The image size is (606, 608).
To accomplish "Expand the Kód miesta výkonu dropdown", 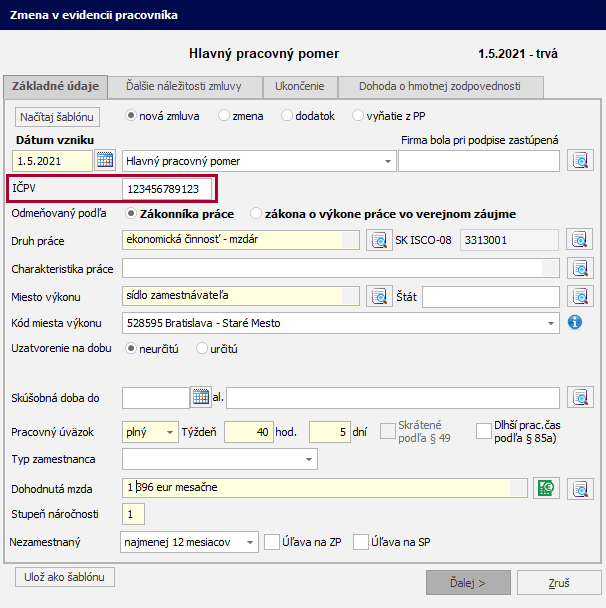I will [551, 323].
